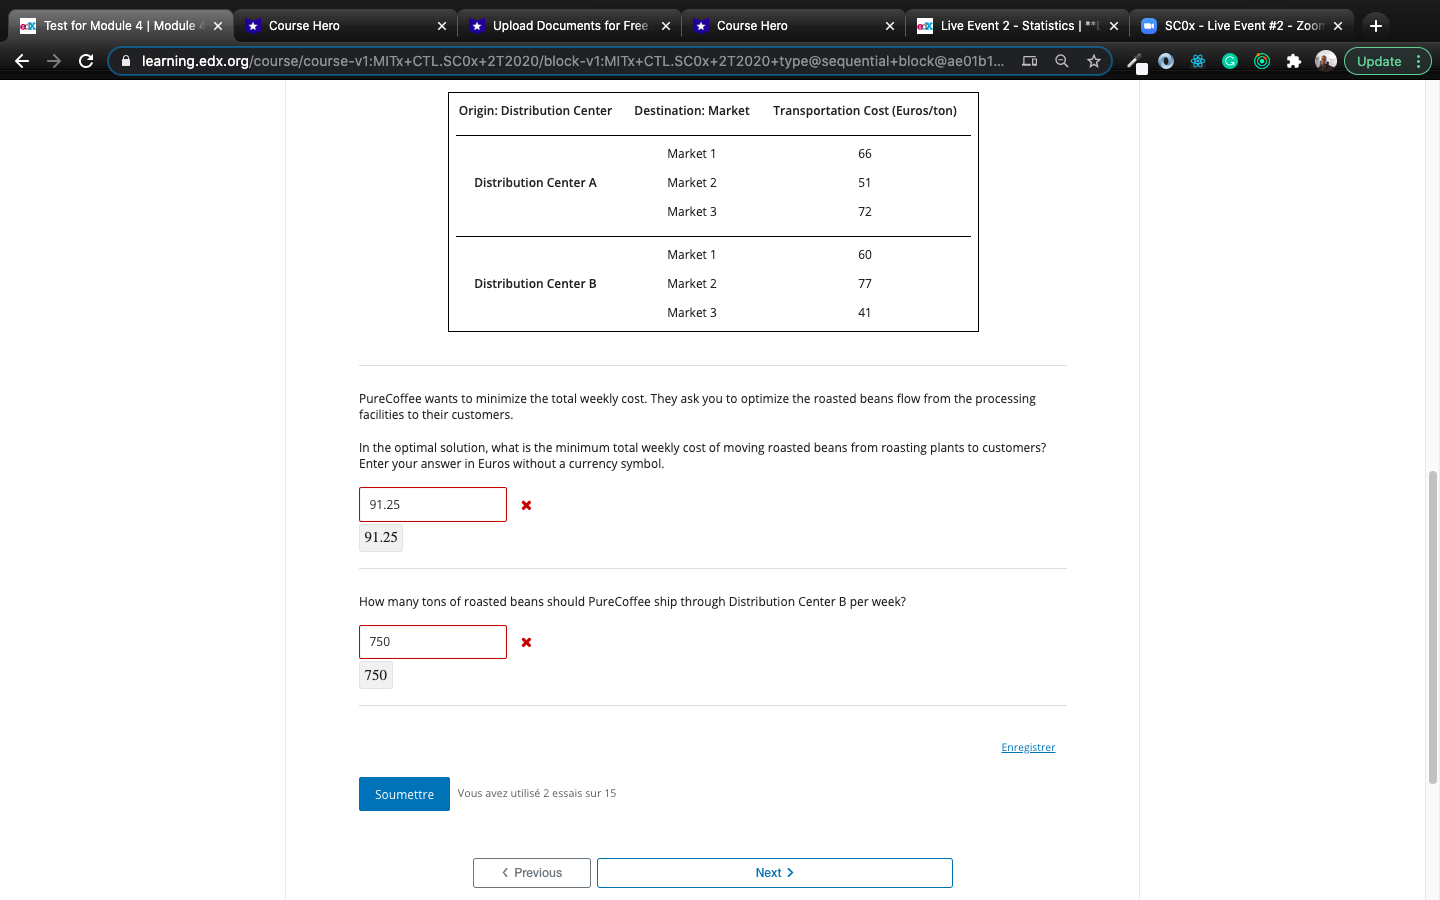The width and height of the screenshot is (1440, 900).
Task: Switch to the Live Event 2 Statistics tab
Action: 1010,25
